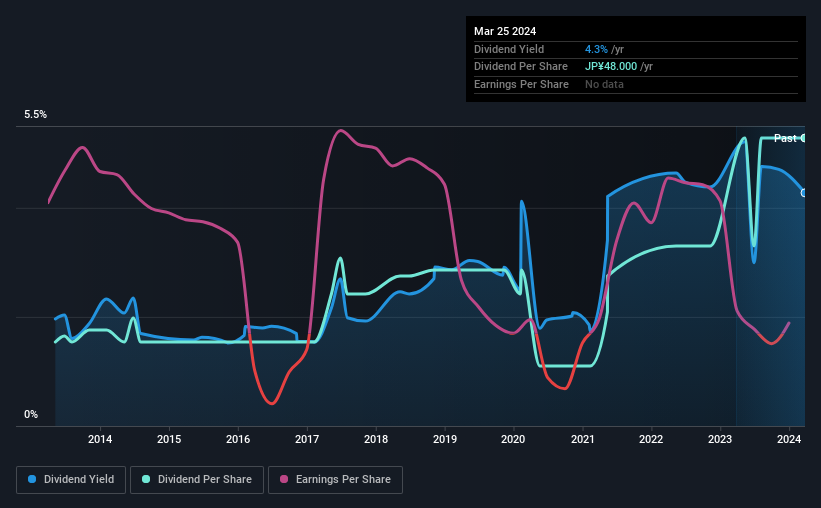The image size is (821, 508).
Task: Click the pink Earnings Per Share legend dot
Action: point(284,479)
